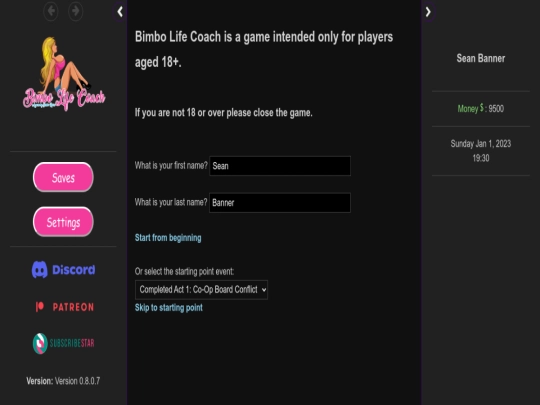Visit the SubscribeStar page link
The width and height of the screenshot is (540, 405).
(x=63, y=343)
